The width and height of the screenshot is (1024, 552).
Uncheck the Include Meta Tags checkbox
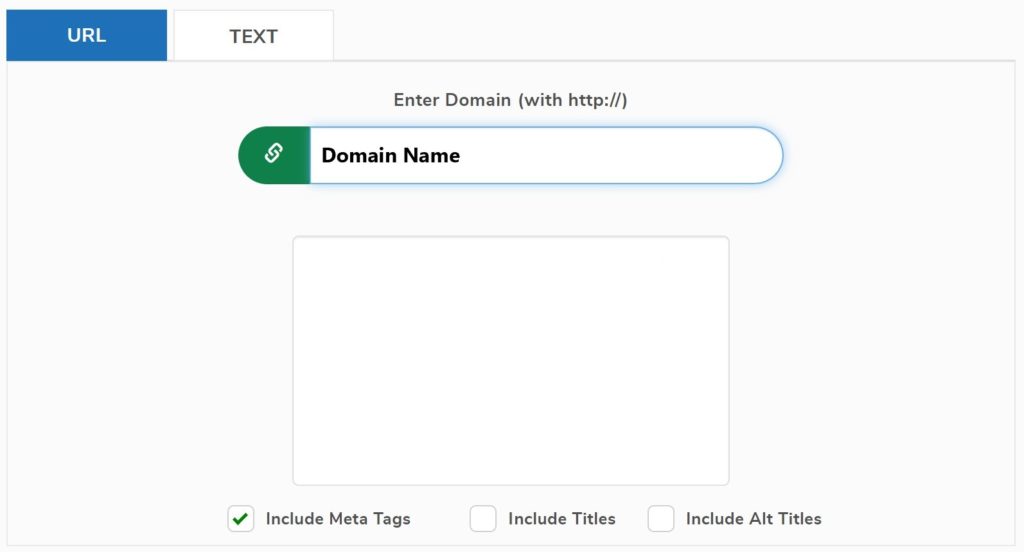[x=240, y=519]
